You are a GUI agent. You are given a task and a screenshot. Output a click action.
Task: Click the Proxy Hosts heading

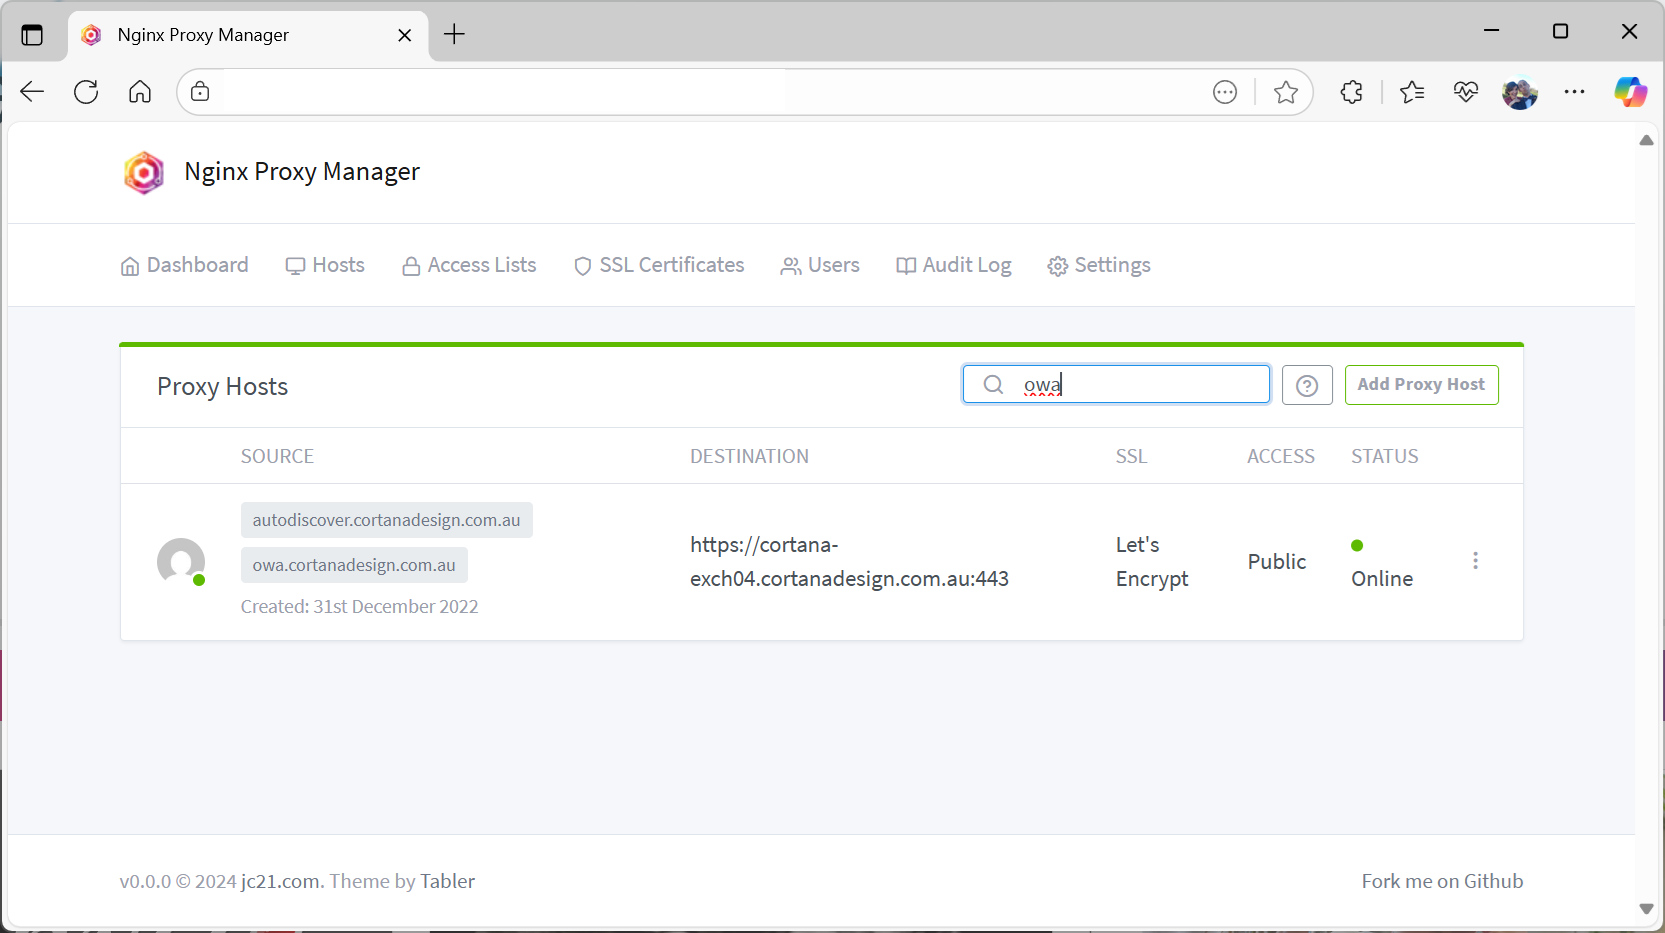click(x=222, y=387)
